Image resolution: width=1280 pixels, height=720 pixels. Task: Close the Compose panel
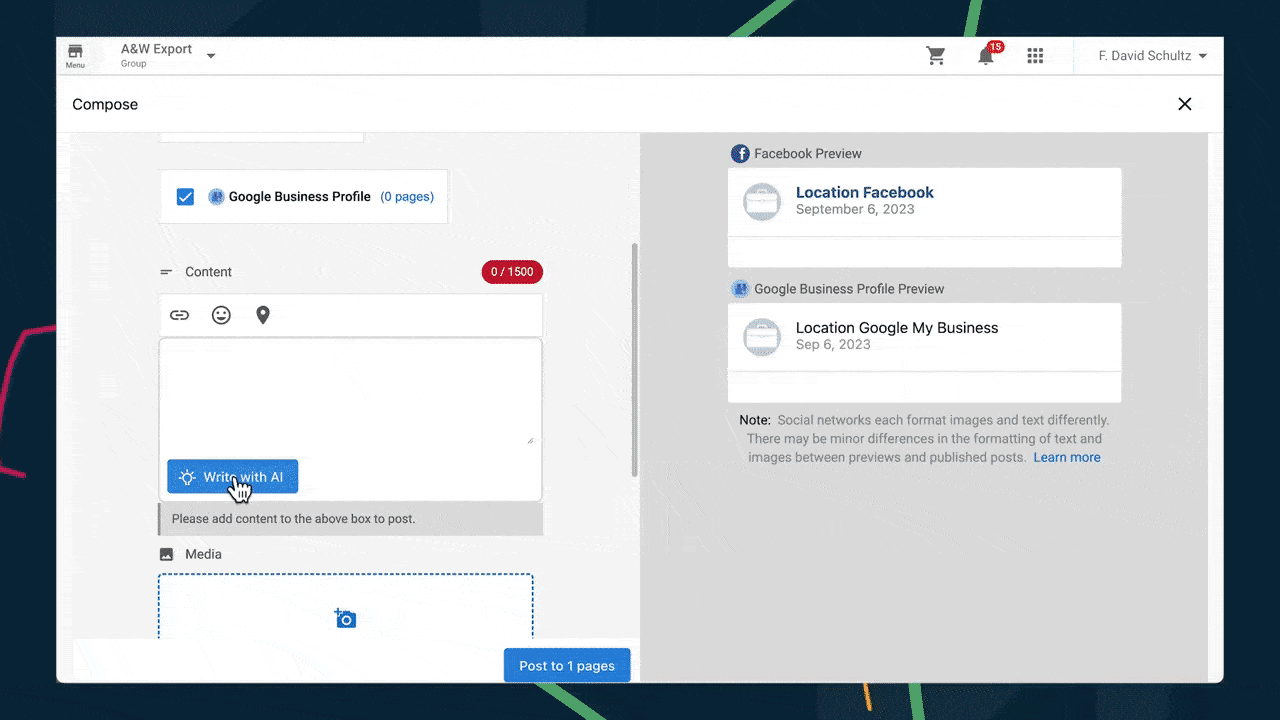[1185, 104]
